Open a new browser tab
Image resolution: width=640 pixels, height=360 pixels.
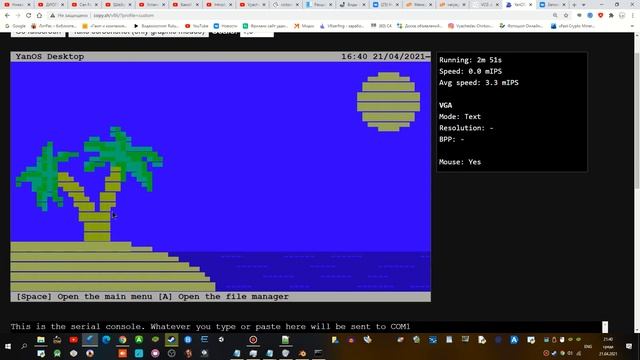tap(574, 5)
